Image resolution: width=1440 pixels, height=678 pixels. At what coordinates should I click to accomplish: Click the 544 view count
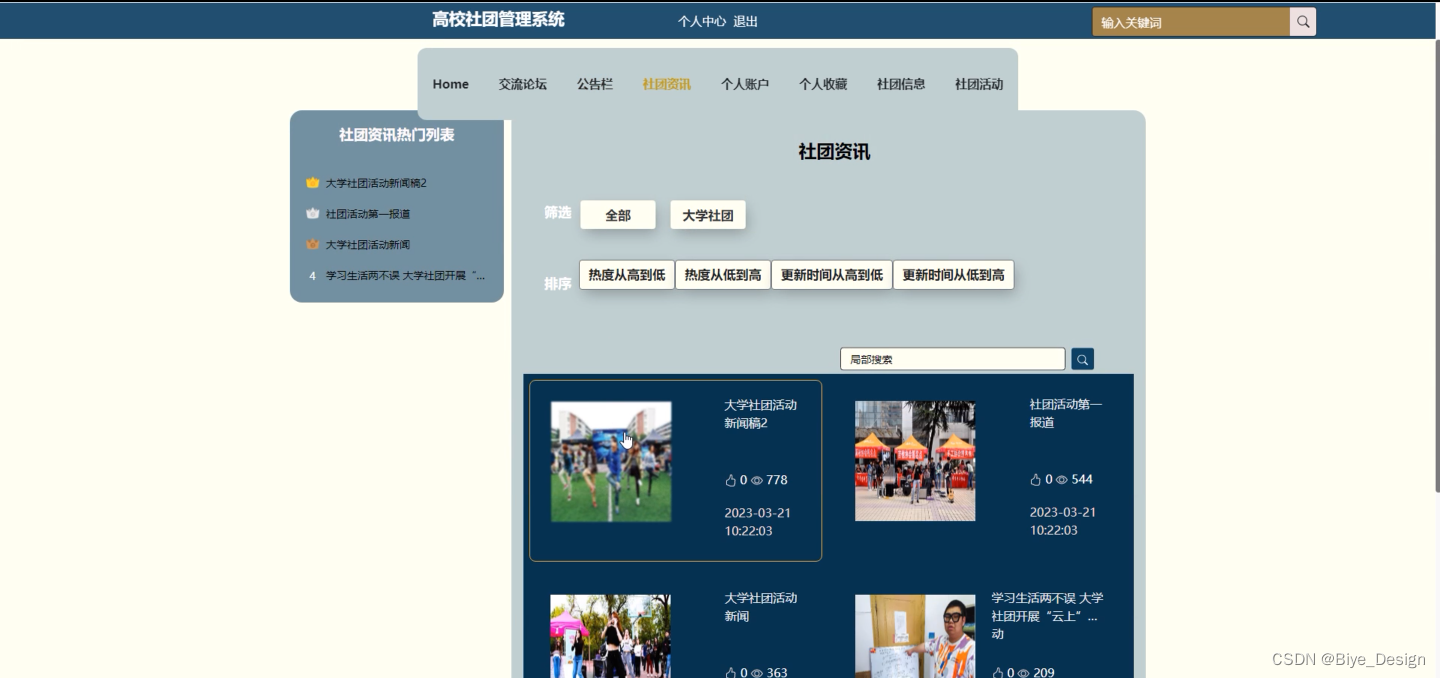click(1082, 479)
